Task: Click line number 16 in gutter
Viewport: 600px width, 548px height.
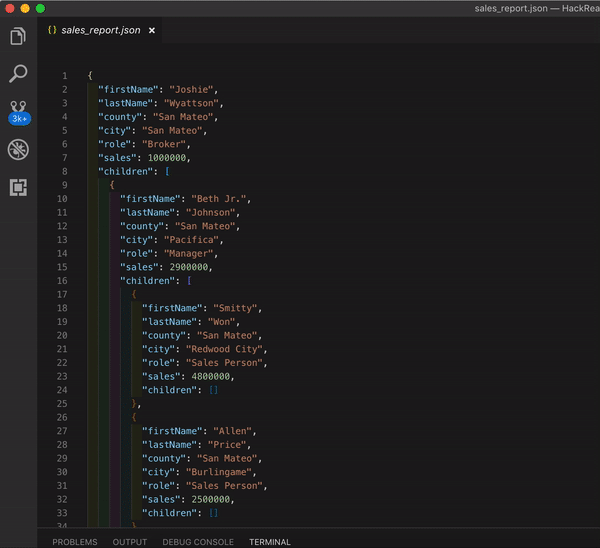Action: (62, 281)
